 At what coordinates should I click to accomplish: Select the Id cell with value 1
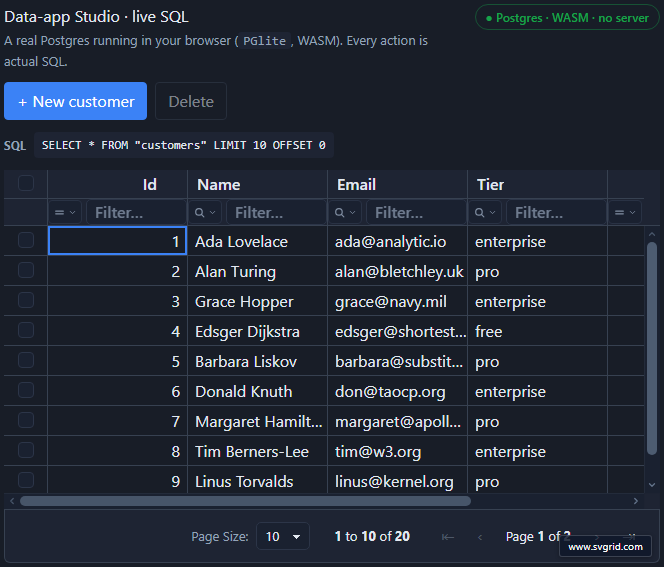(117, 241)
